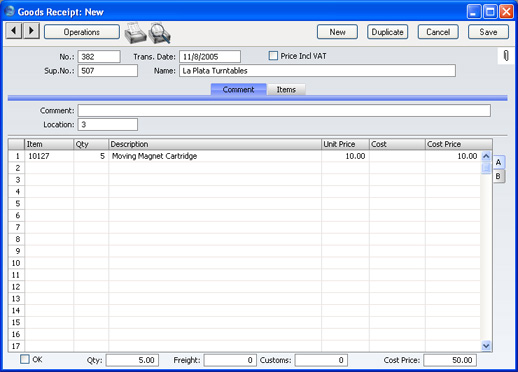Viewport: 518px width, 372px height.
Task: Toggle the Price Incl VAT checkbox
Action: [x=273, y=56]
